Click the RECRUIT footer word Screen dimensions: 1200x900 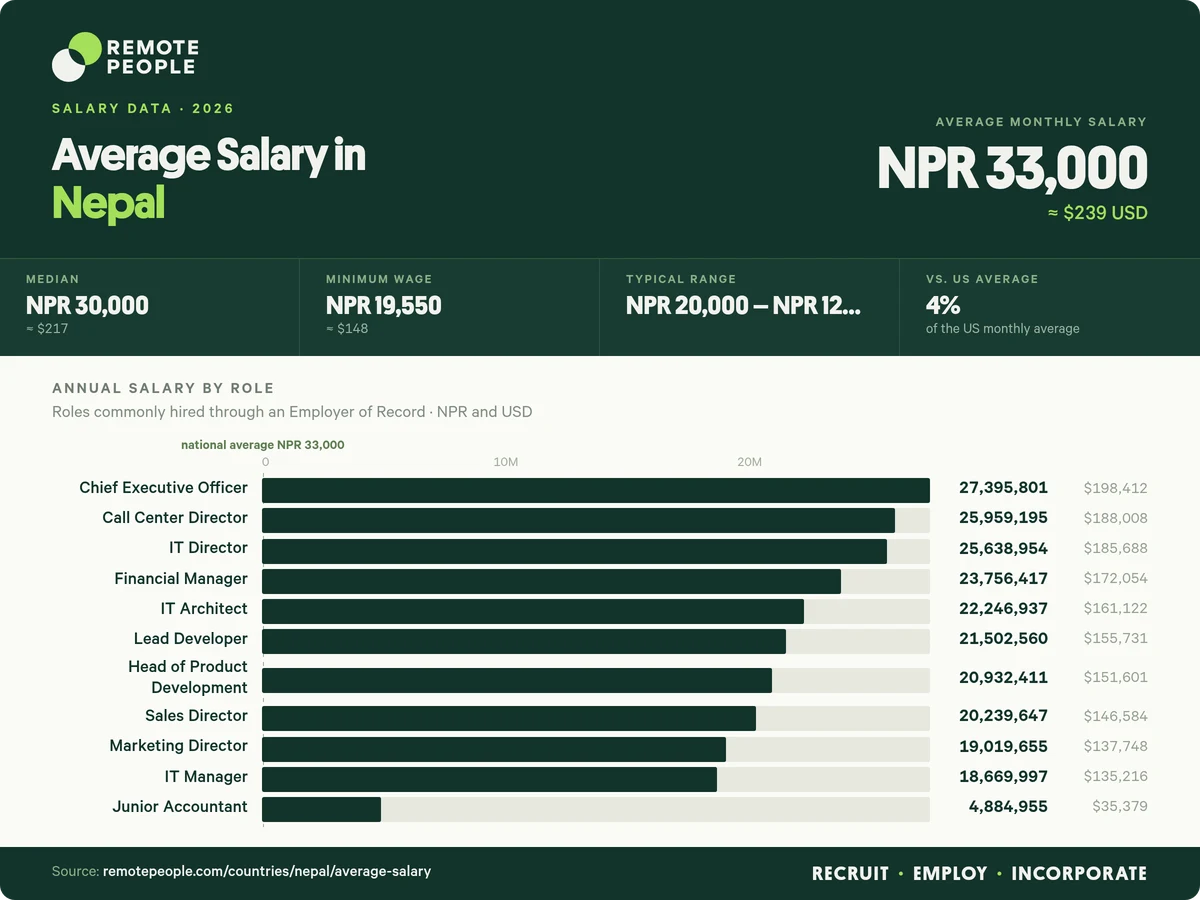pos(850,874)
